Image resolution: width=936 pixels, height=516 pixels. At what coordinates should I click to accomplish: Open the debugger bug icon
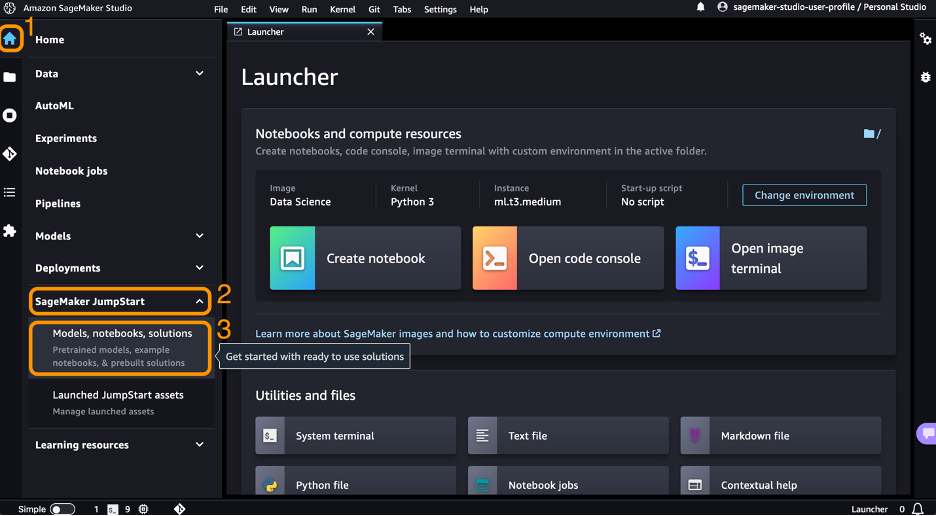coord(925,77)
